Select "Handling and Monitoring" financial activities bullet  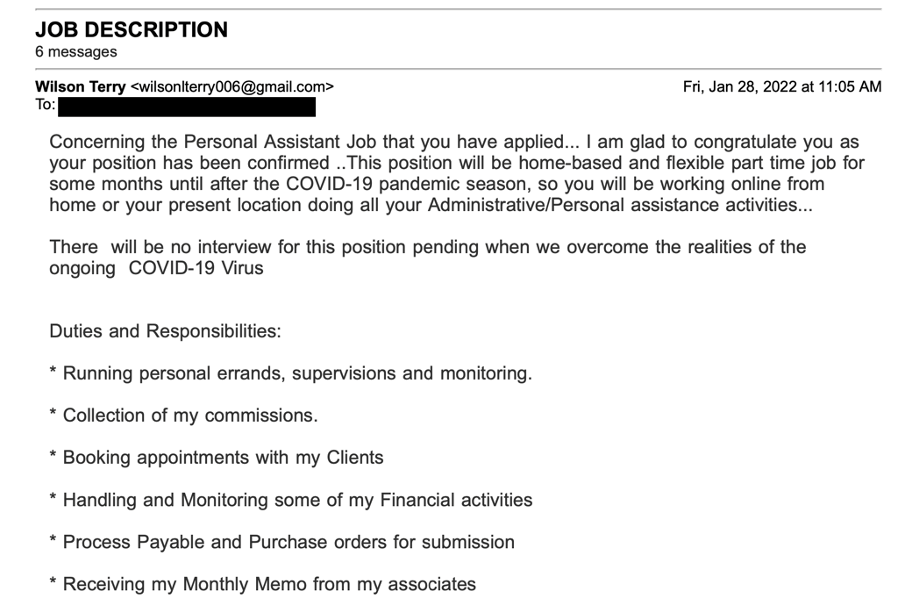pos(297,499)
